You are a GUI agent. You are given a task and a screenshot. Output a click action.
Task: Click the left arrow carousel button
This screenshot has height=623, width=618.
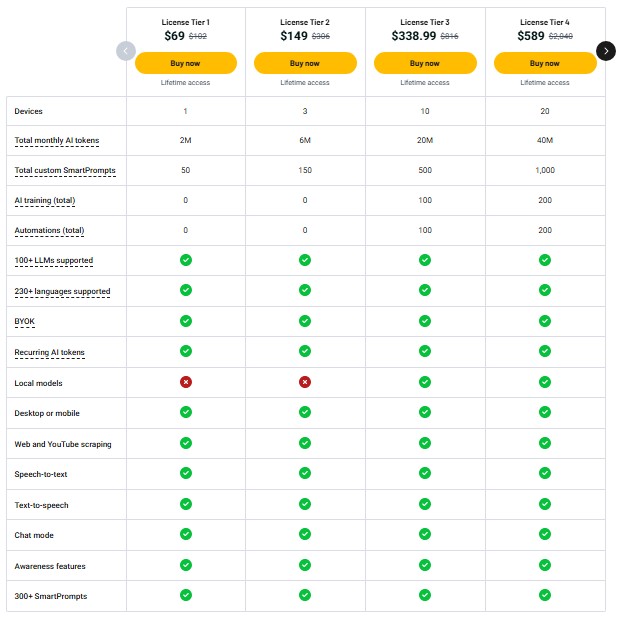pos(125,50)
